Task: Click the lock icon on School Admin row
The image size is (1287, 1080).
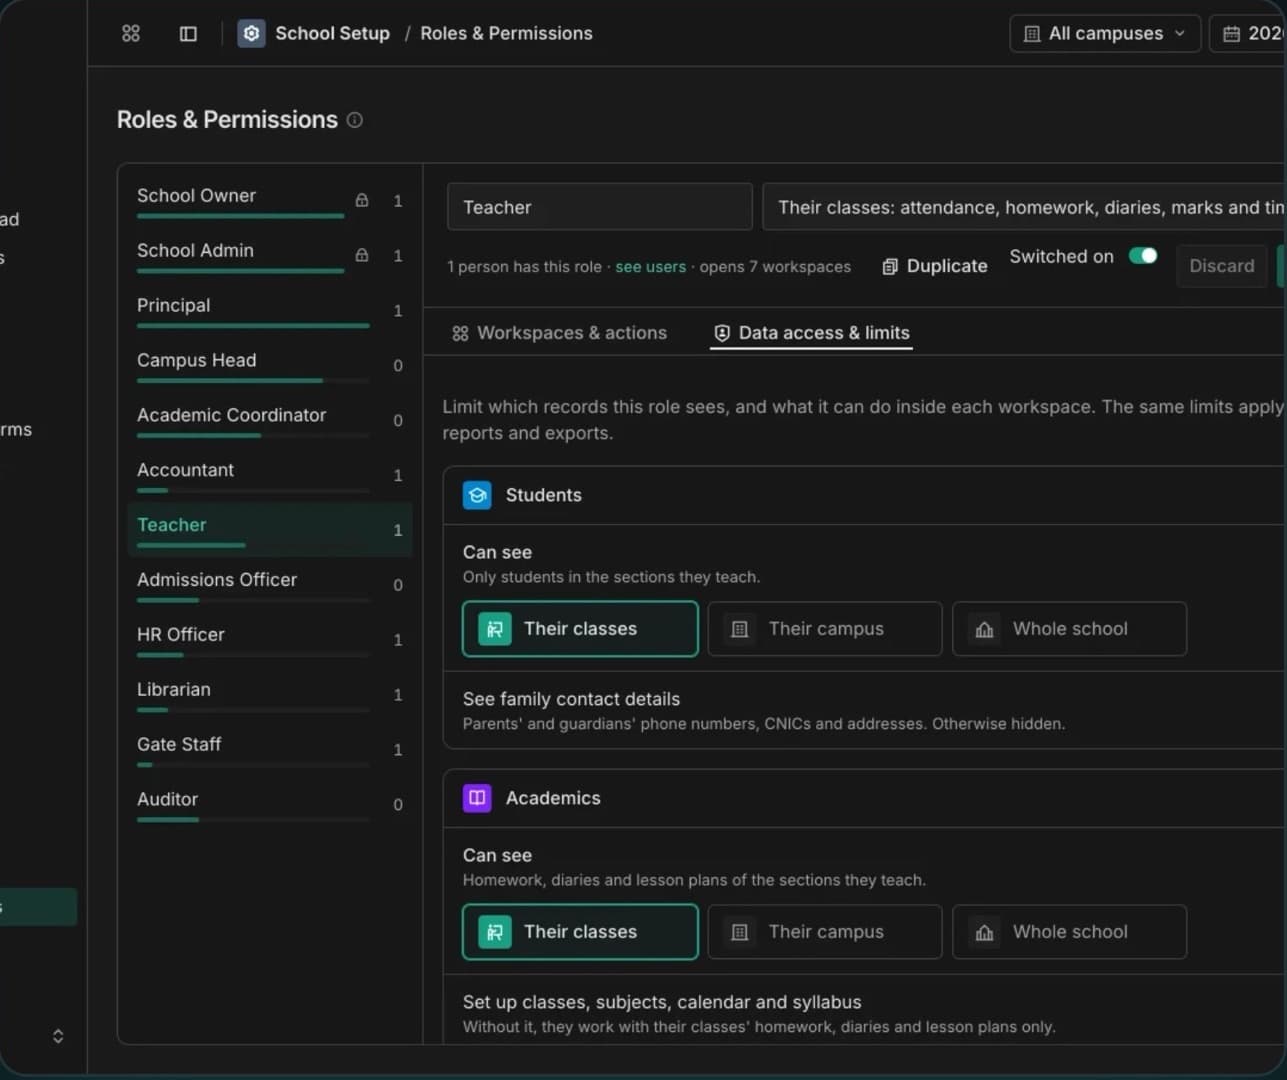Action: [362, 255]
